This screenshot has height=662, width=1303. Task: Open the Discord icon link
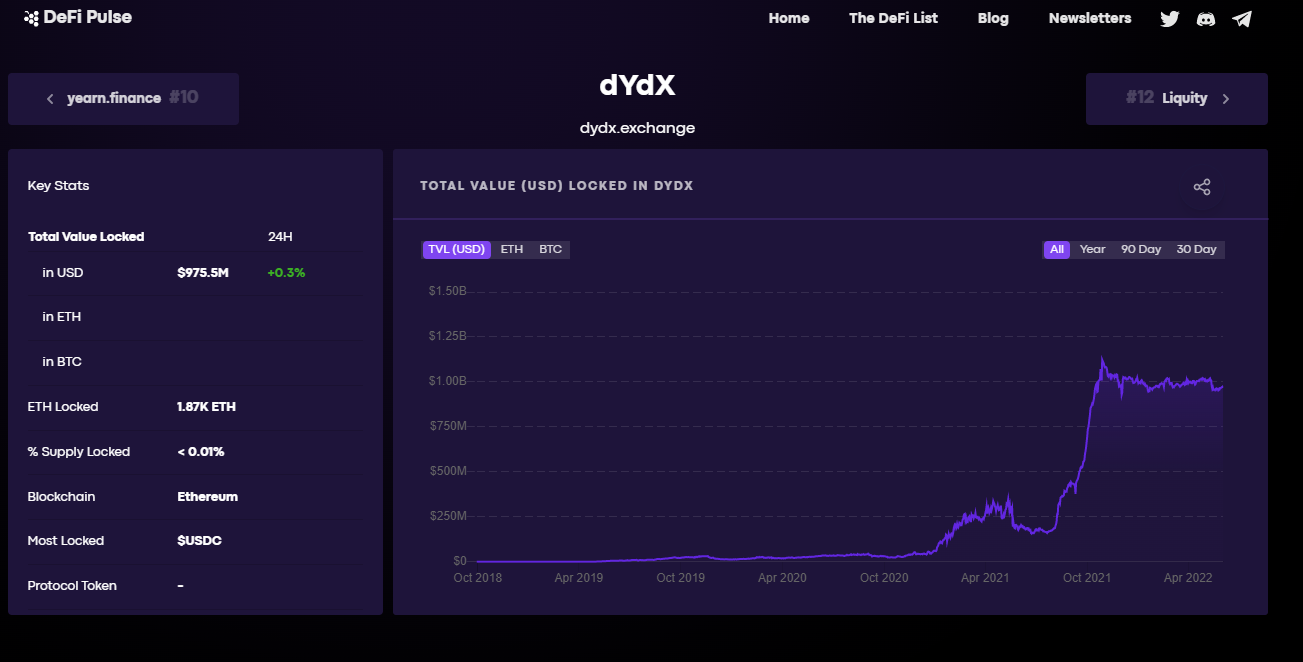pyautogui.click(x=1206, y=18)
